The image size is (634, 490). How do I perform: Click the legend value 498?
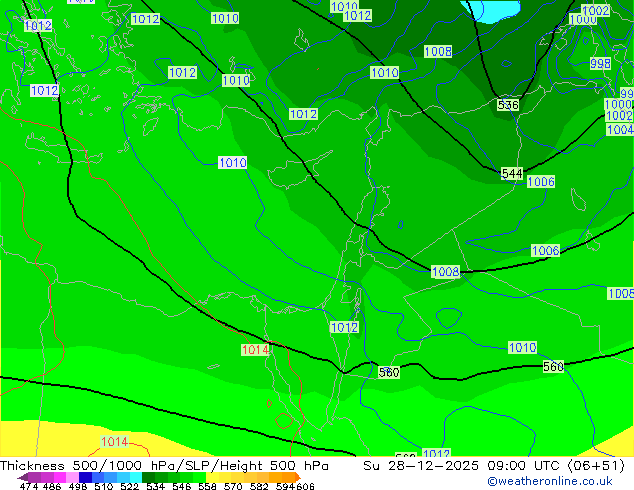pos(78,486)
